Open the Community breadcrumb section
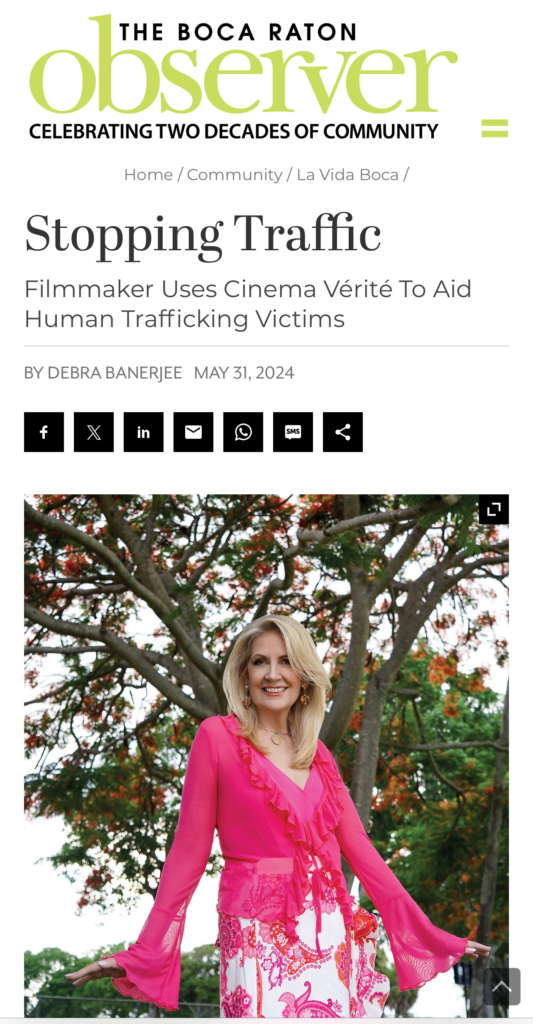The height and width of the screenshot is (1024, 533). pos(234,175)
